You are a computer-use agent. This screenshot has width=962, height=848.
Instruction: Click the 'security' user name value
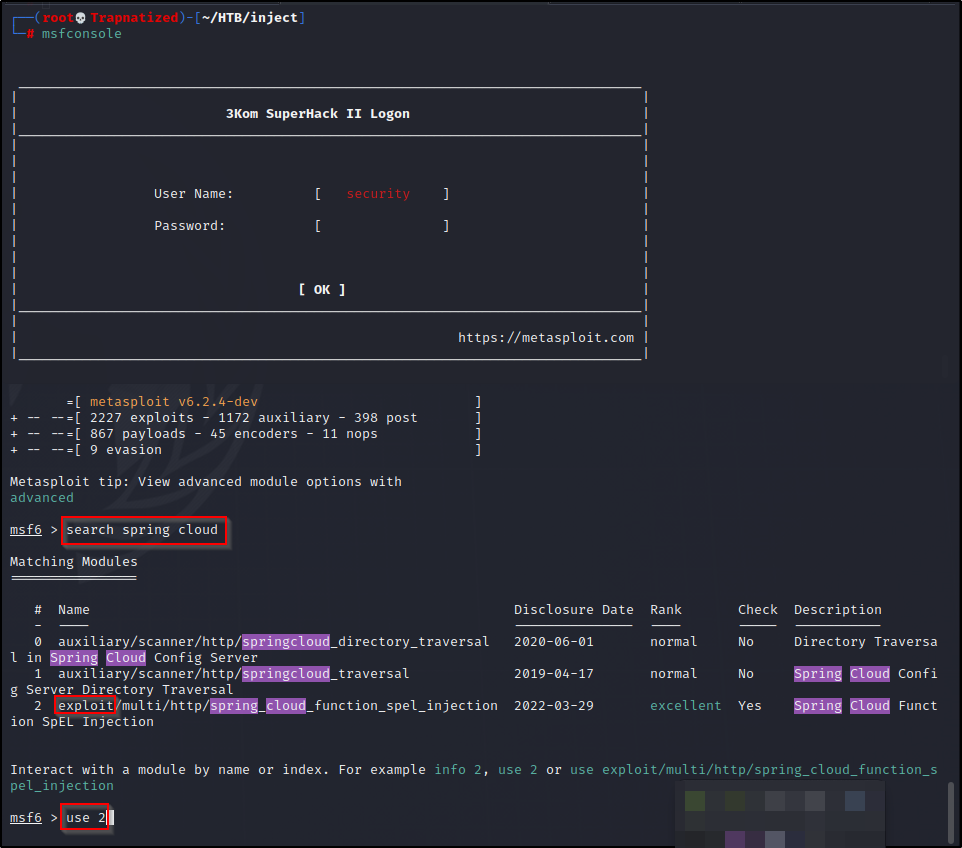click(x=378, y=194)
